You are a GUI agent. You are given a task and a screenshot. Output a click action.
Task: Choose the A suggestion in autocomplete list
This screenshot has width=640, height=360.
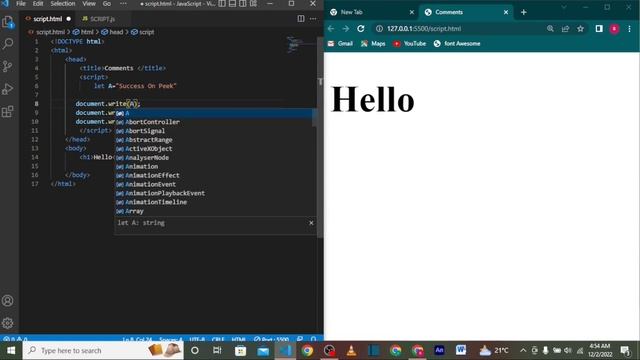[213, 113]
